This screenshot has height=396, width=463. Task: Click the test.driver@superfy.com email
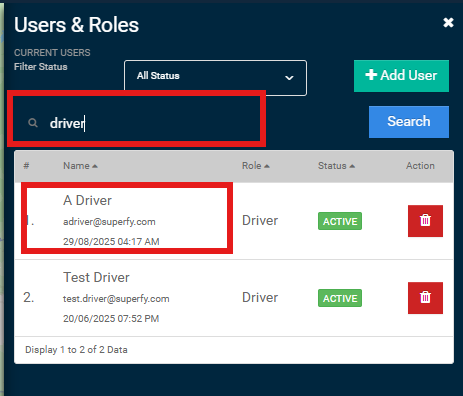pos(116,299)
